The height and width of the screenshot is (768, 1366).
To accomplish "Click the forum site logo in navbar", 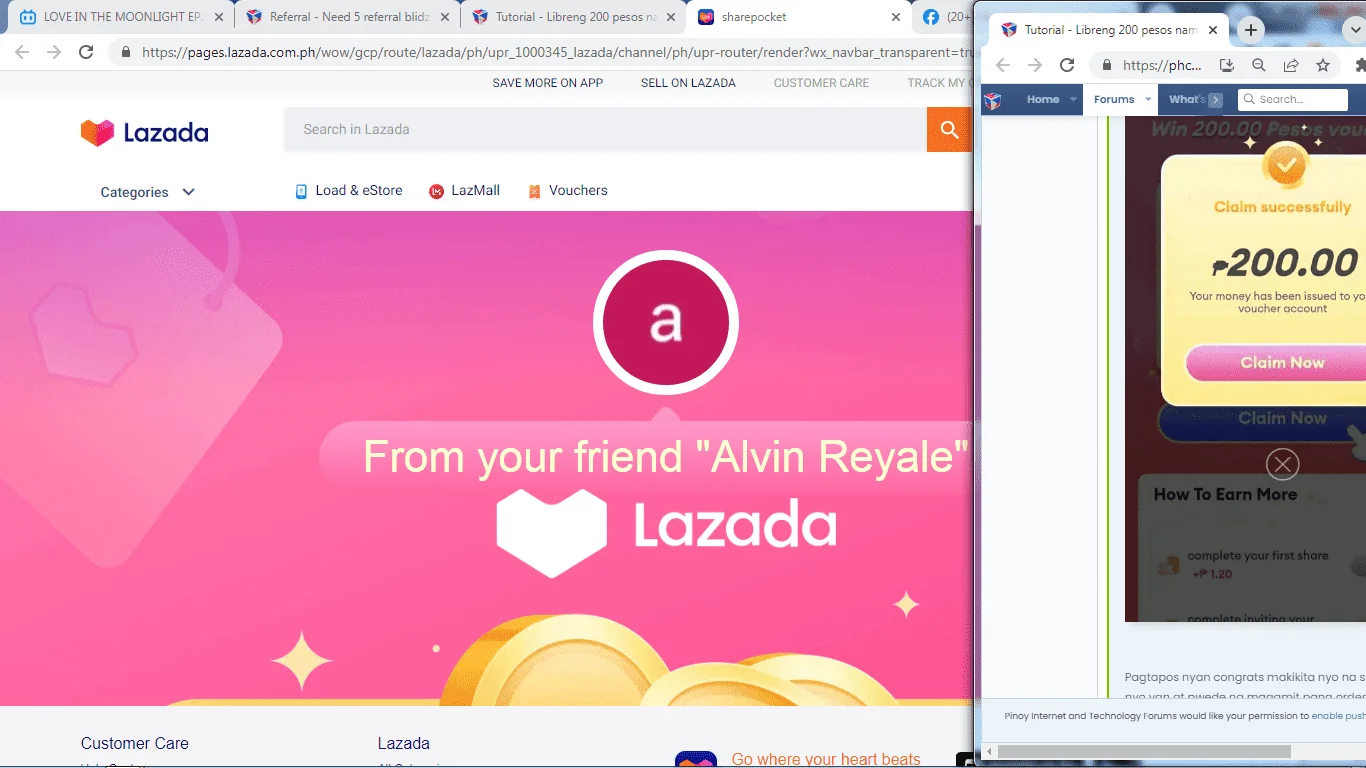I will coord(993,100).
